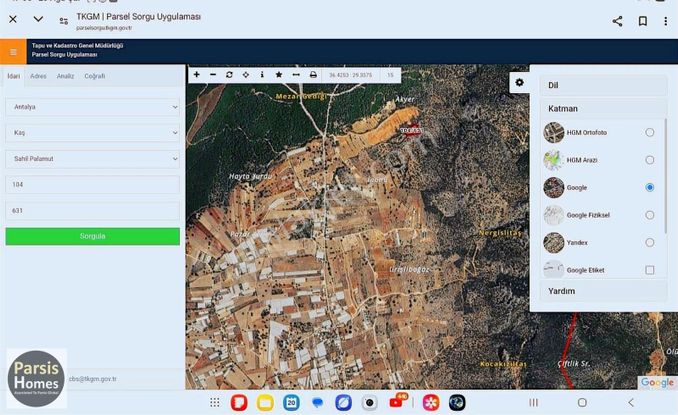Open the cbs@tkgm.gov.tr email link
The image size is (678, 415).
93,379
